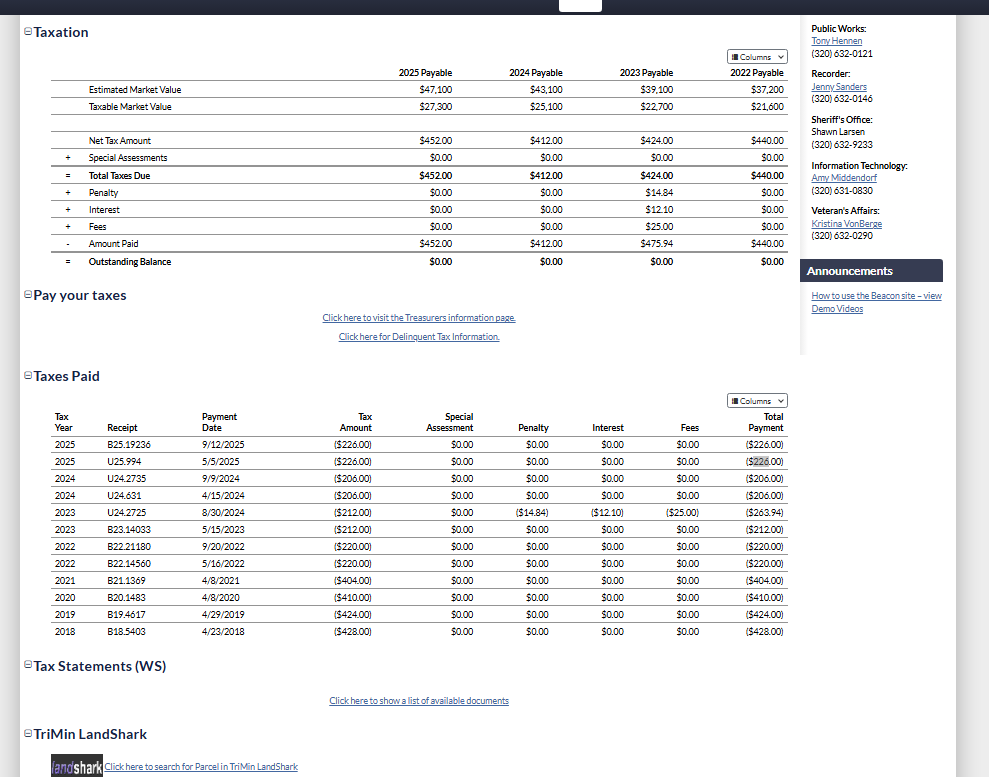Collapse the Taxation section

pyautogui.click(x=27, y=32)
